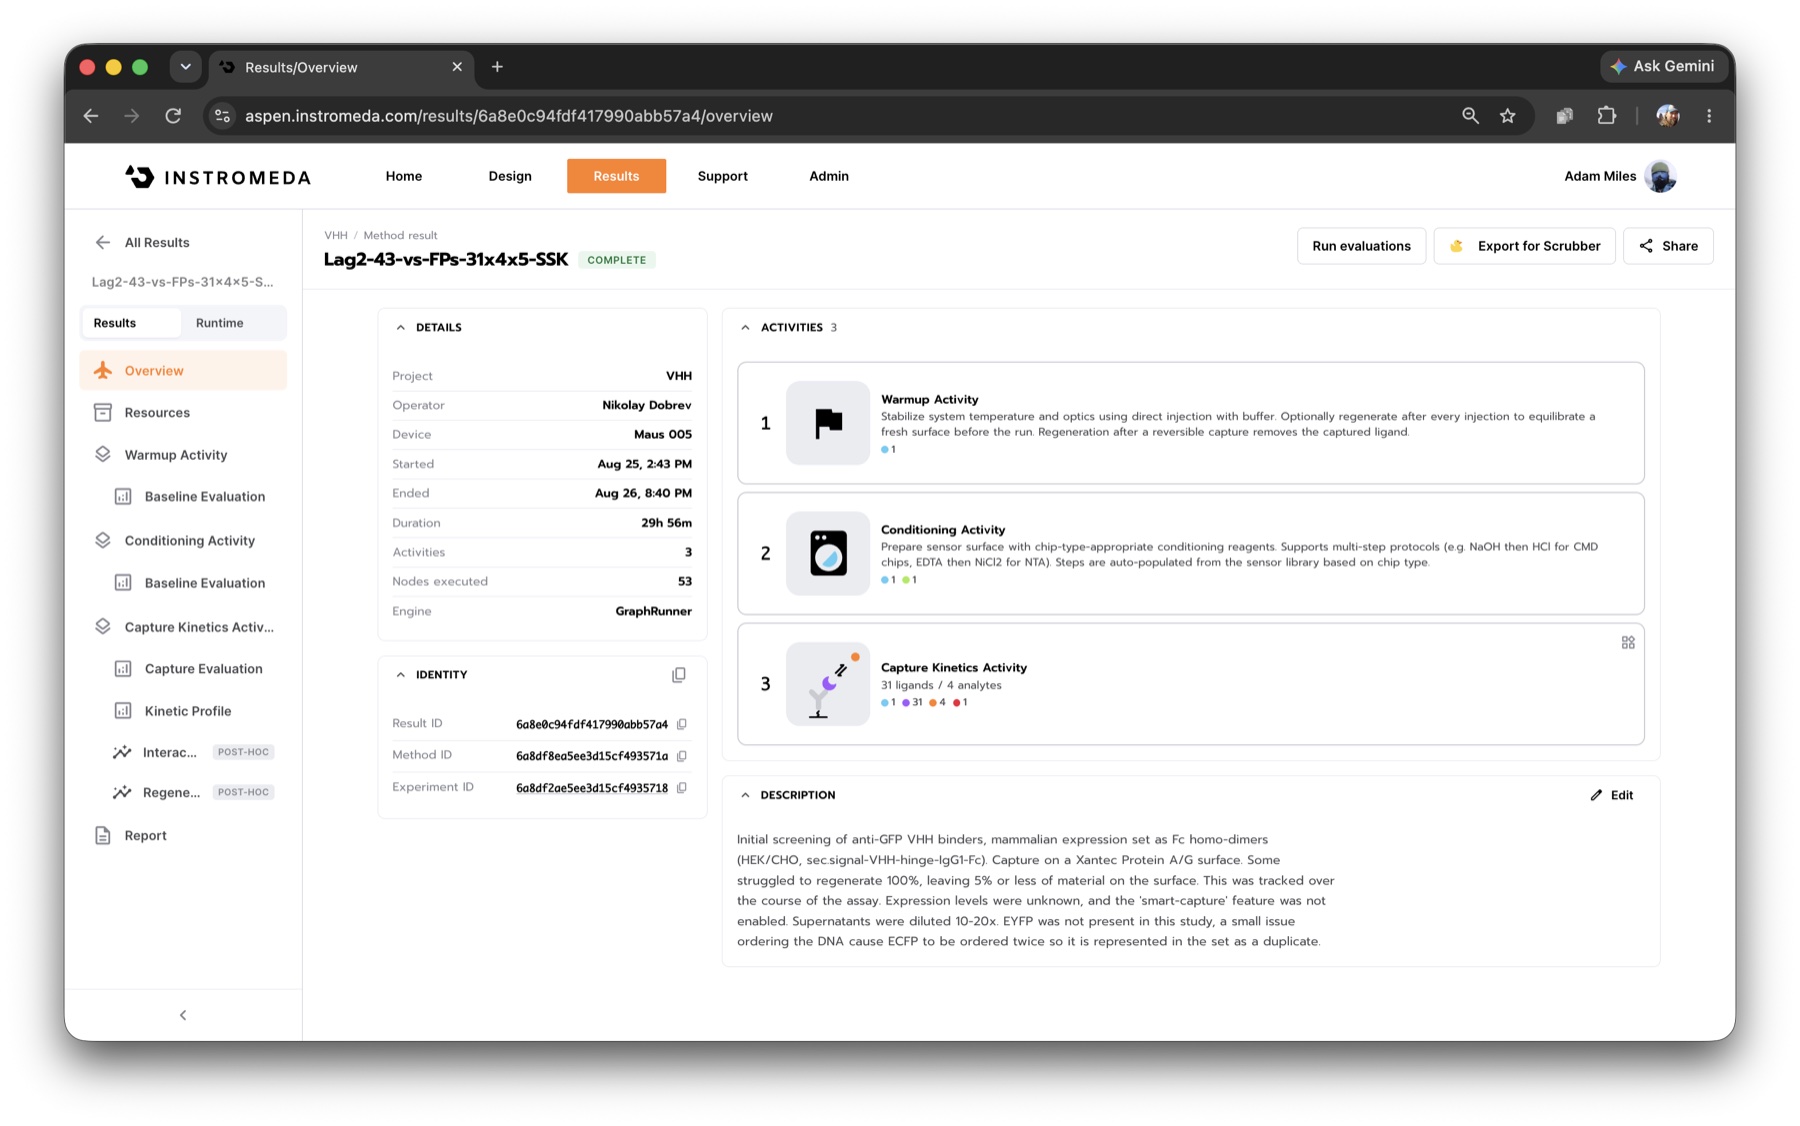
Task: Open the Support menu
Action: tap(723, 176)
